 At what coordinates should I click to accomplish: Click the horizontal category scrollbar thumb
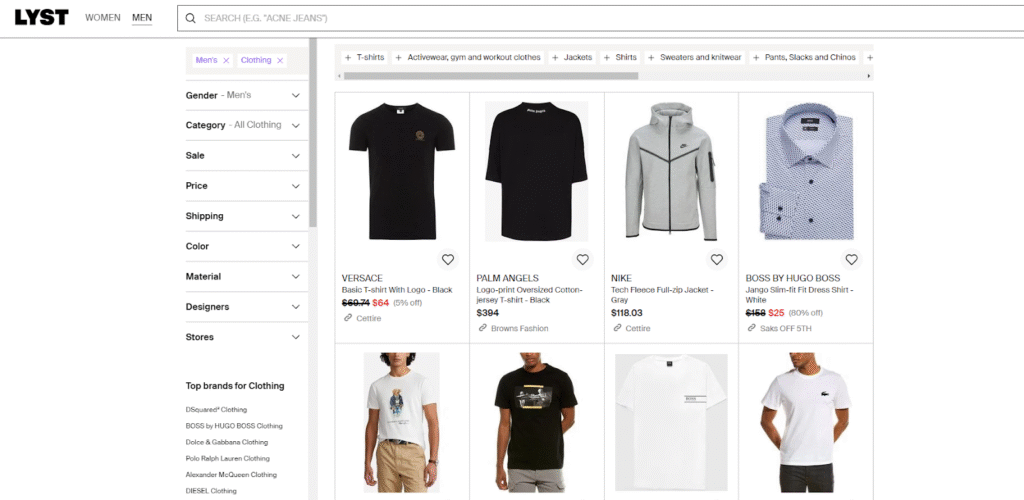click(491, 76)
